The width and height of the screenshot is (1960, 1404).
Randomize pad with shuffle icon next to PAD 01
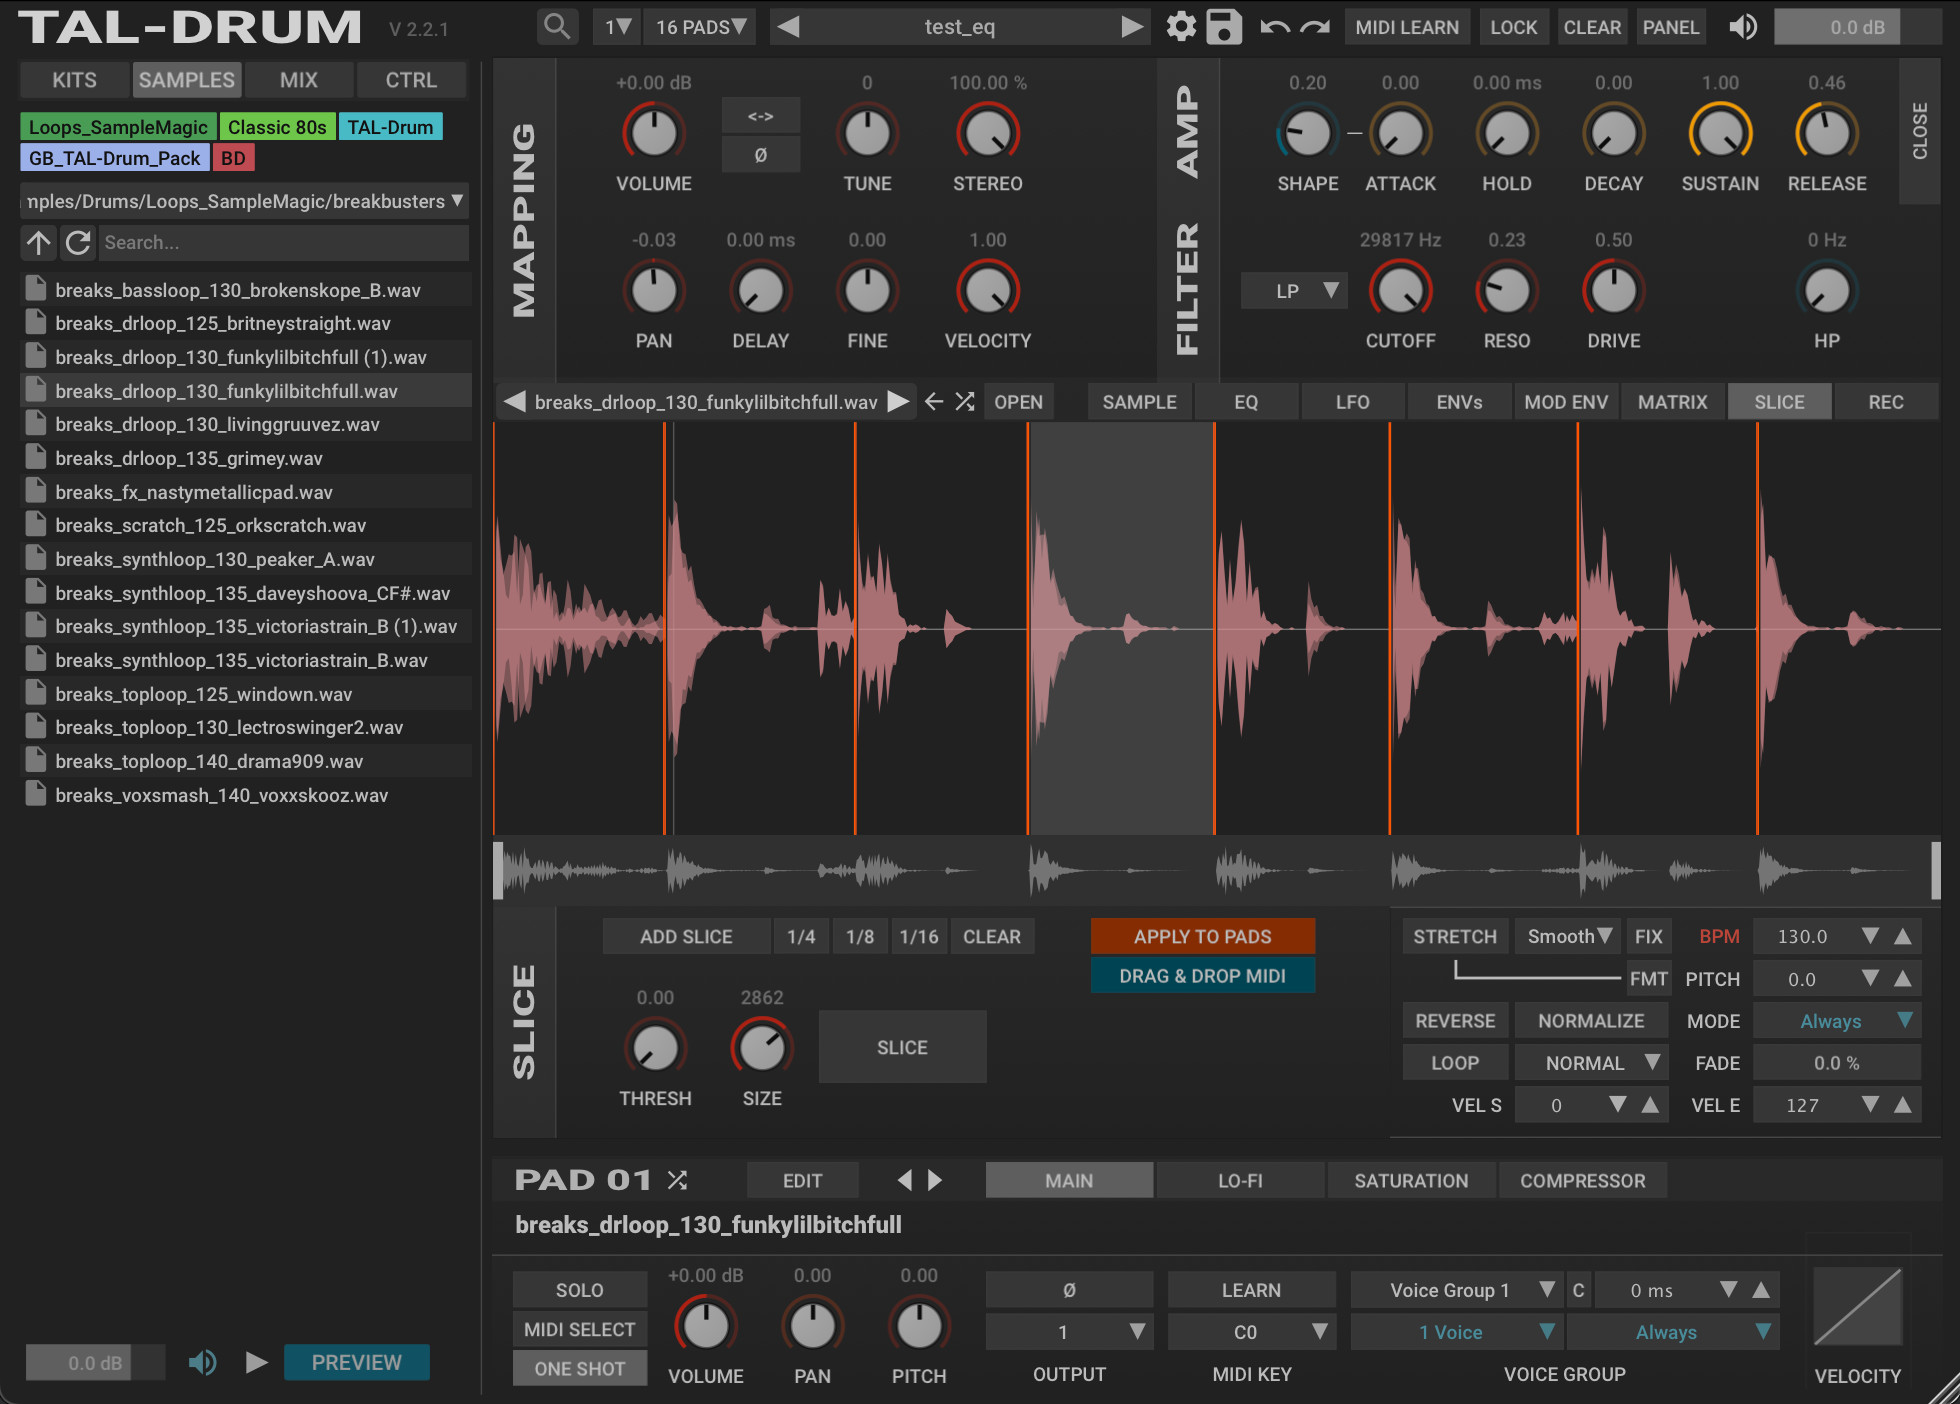point(677,1180)
